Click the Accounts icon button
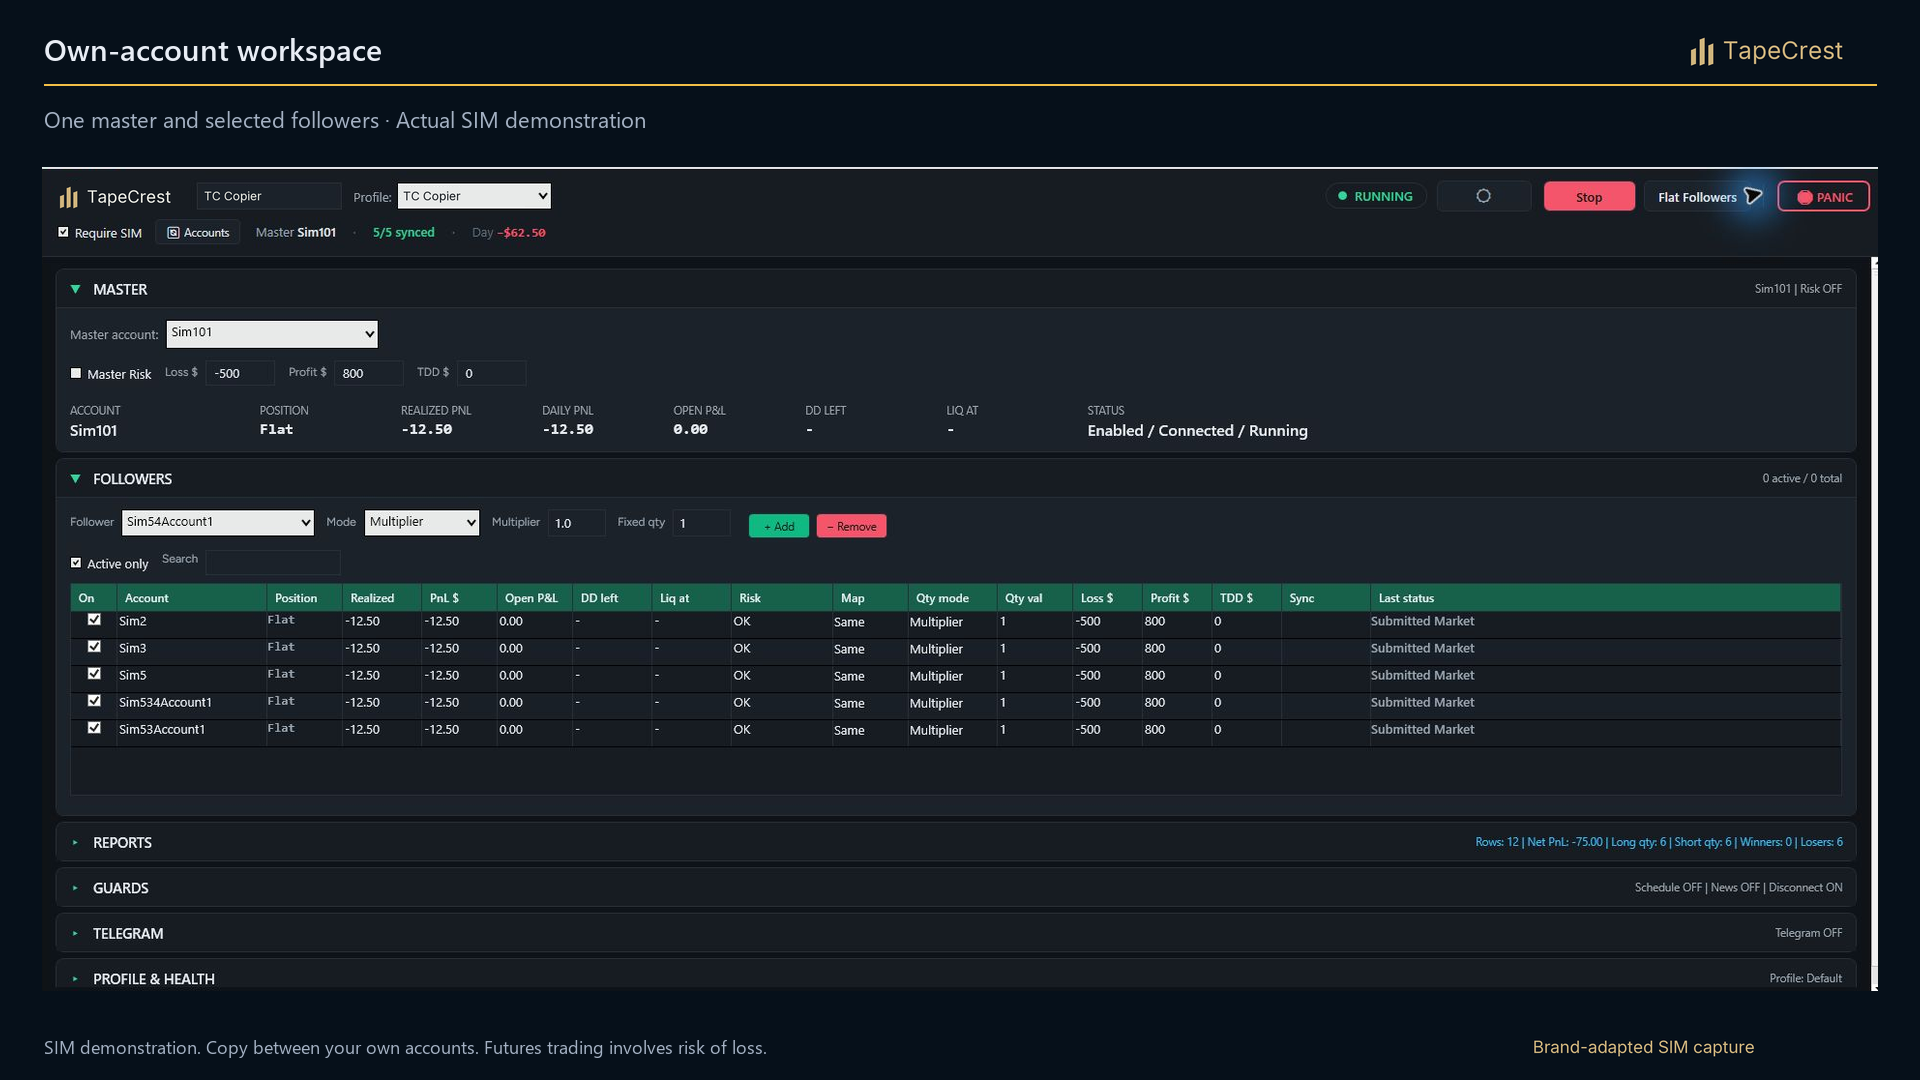This screenshot has height=1080, width=1920. [x=198, y=233]
